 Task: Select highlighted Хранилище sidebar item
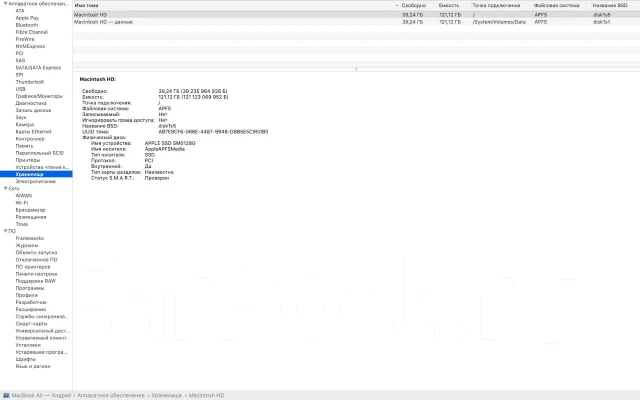tap(36, 174)
